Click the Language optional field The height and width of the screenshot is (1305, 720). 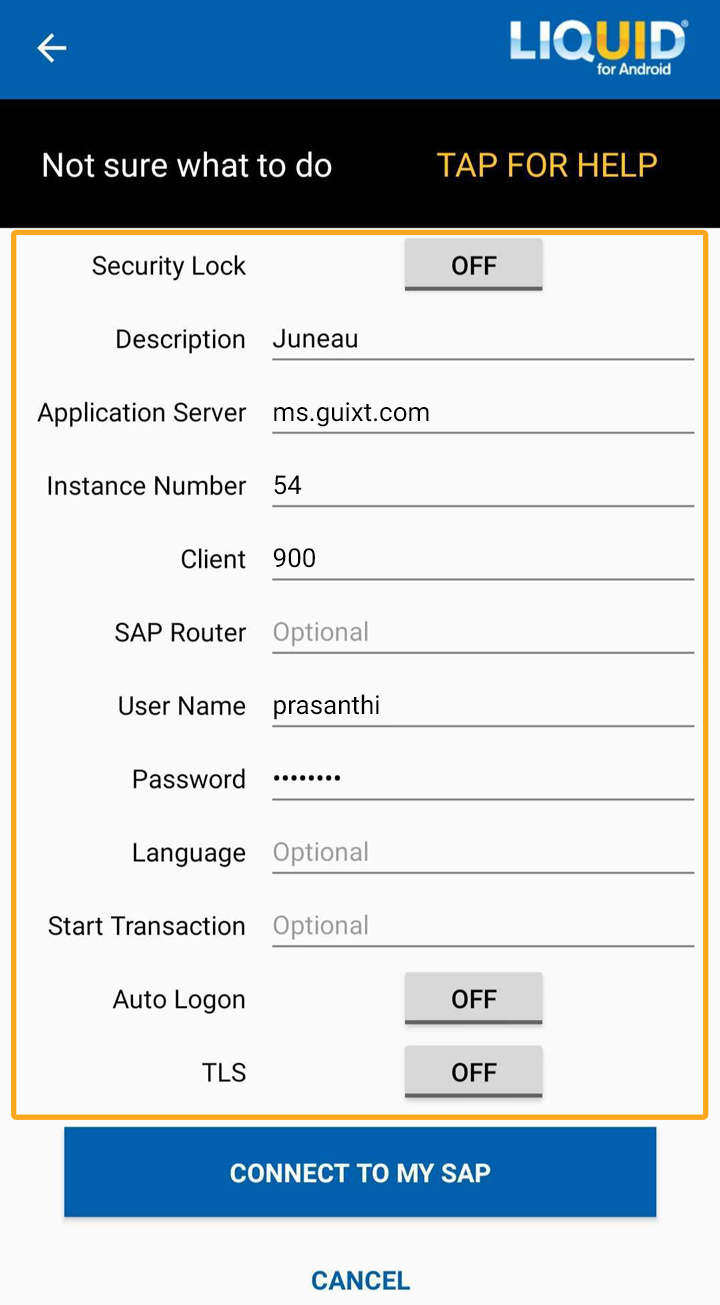point(482,852)
